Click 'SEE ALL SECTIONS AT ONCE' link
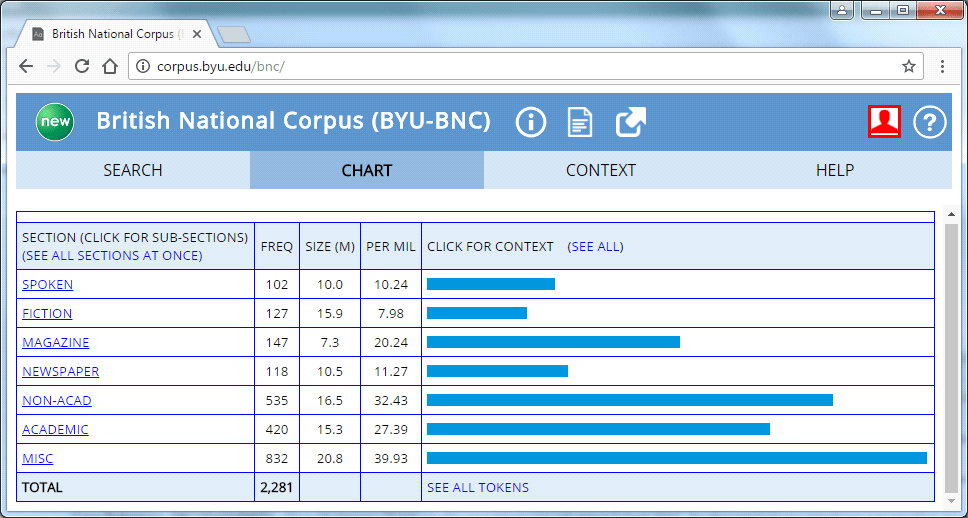968x518 pixels. (x=112, y=255)
